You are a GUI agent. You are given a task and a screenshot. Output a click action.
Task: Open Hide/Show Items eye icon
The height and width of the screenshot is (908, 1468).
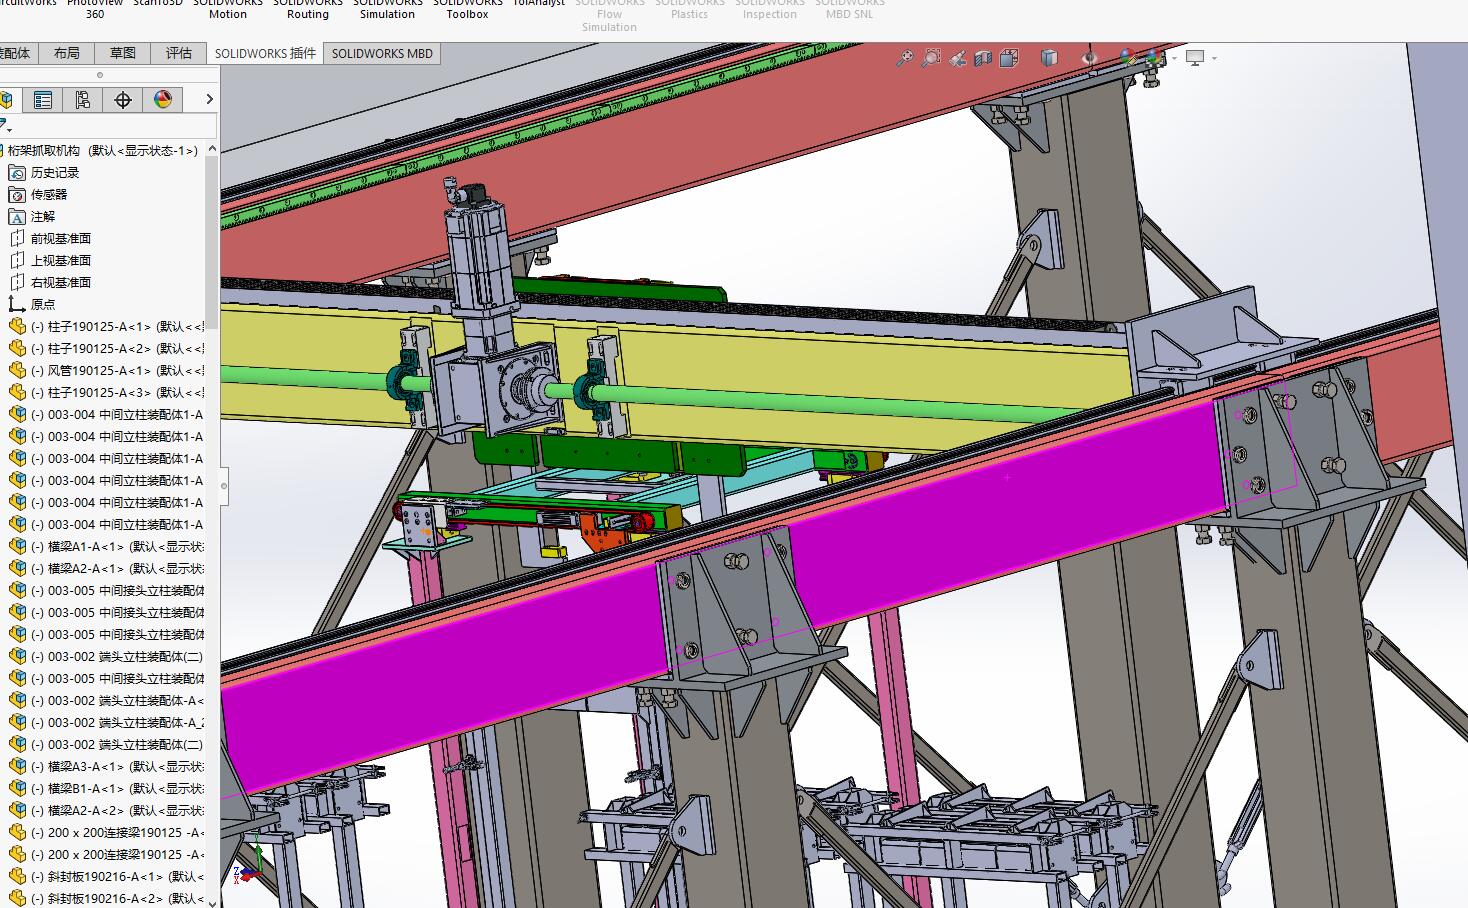coord(1089,58)
